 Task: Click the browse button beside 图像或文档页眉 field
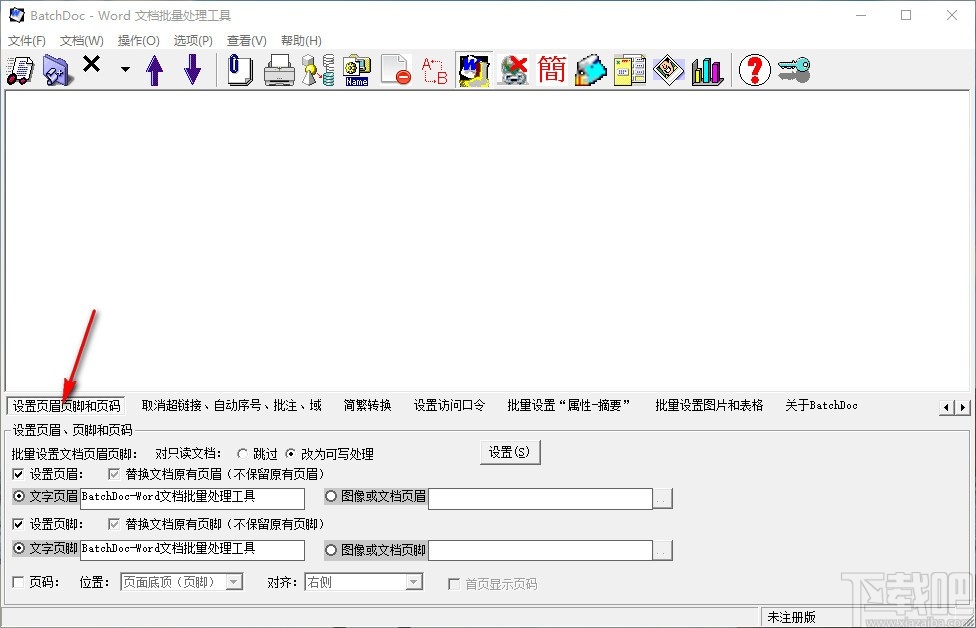point(661,496)
